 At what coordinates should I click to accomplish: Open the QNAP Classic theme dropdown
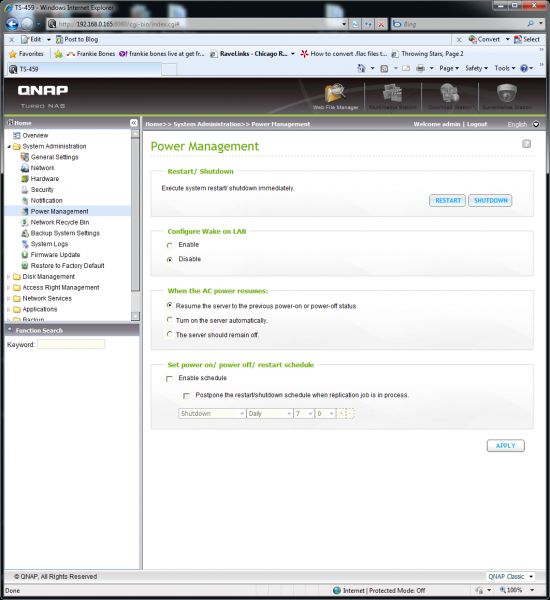[x=511, y=577]
